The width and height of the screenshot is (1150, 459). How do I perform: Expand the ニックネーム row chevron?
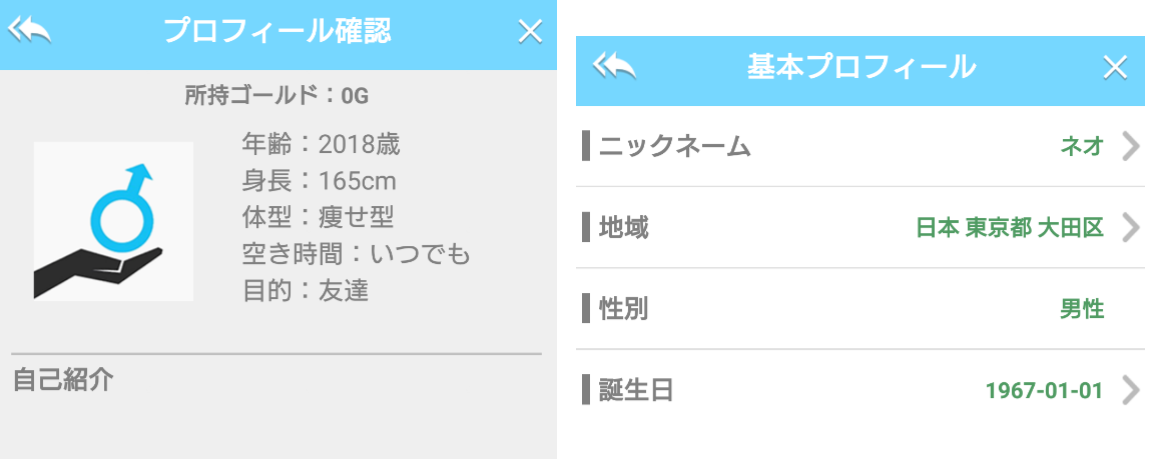[x=1130, y=147]
